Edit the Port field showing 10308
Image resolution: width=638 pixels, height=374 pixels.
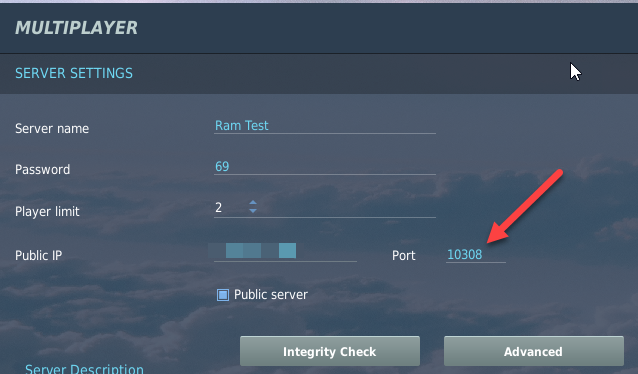[476, 255]
